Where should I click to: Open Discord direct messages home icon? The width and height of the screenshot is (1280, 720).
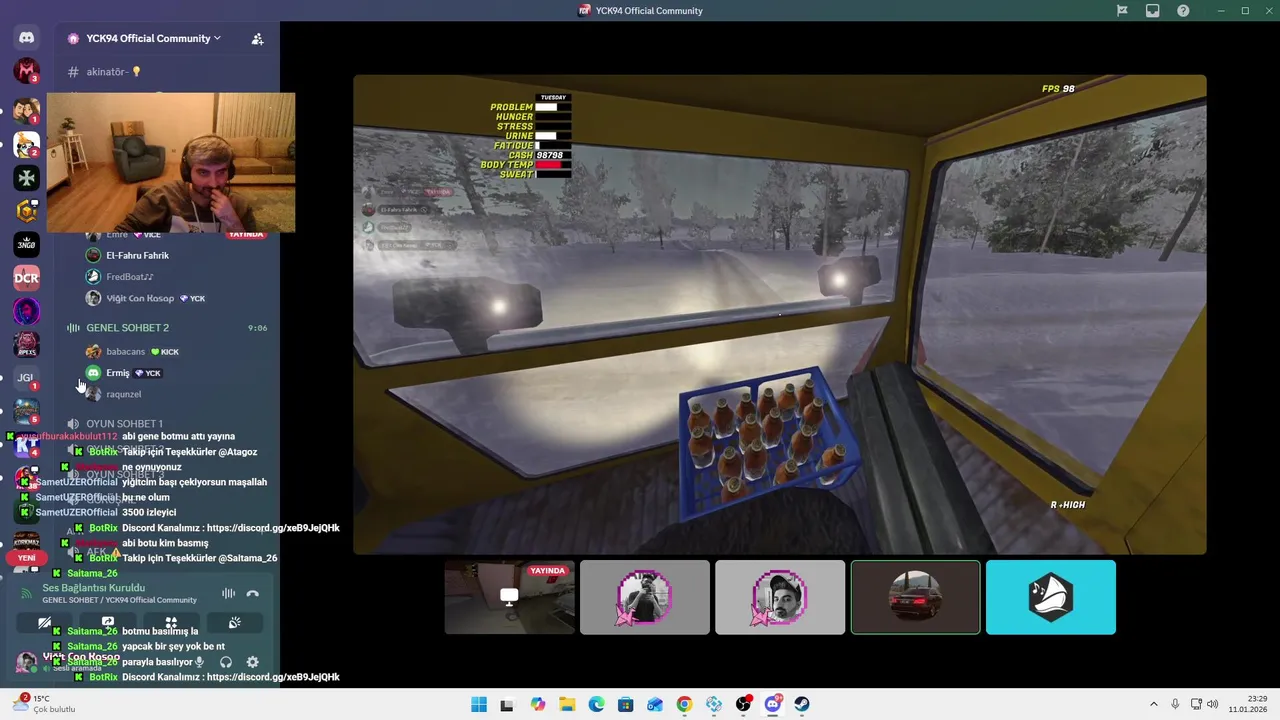point(26,38)
